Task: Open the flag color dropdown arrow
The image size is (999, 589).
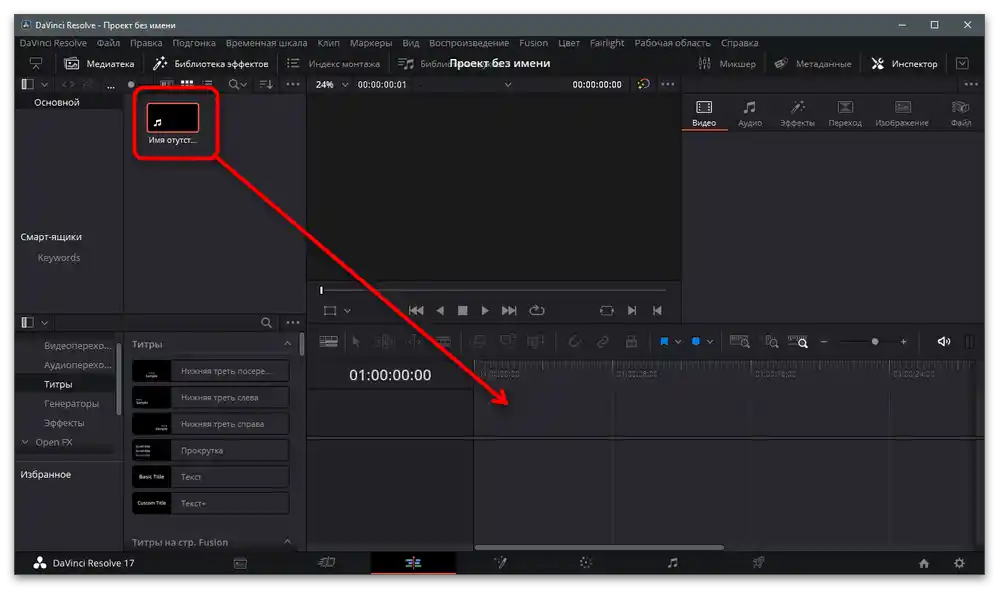Action: tap(678, 342)
